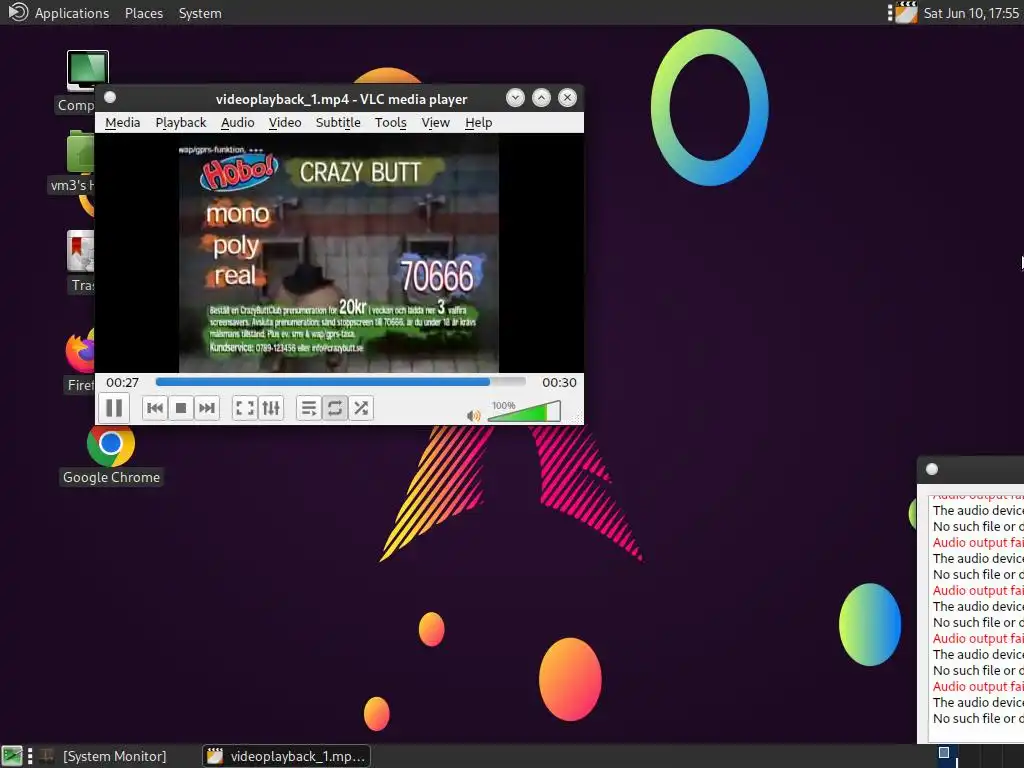Mute audio via speaker icon
Screen dimensions: 1024x768
(474, 415)
